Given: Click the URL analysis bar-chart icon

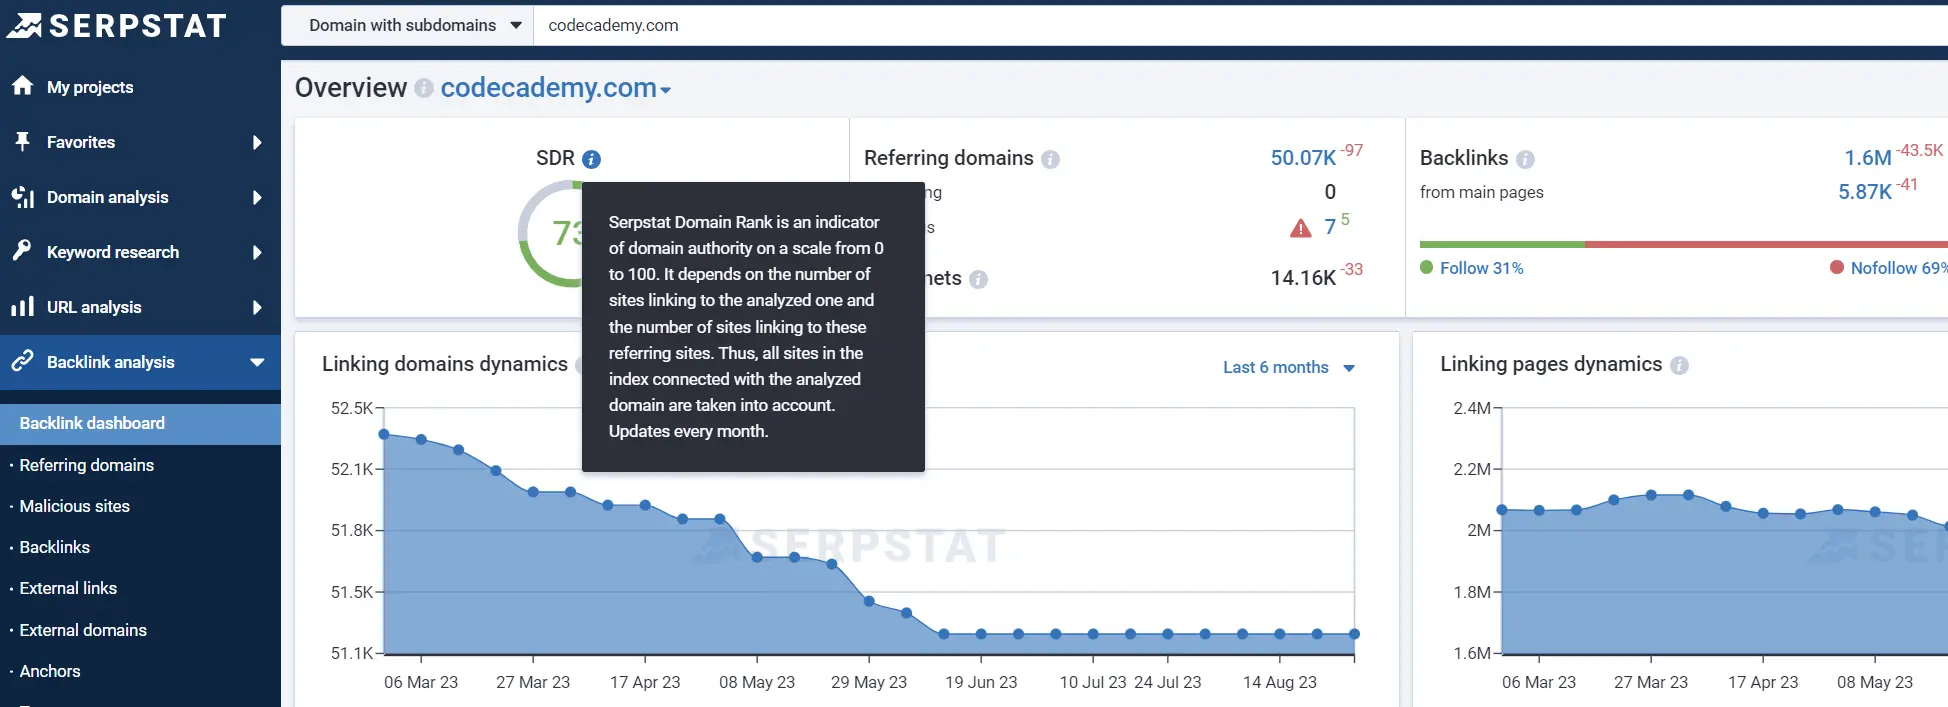Looking at the screenshot, I should (22, 306).
